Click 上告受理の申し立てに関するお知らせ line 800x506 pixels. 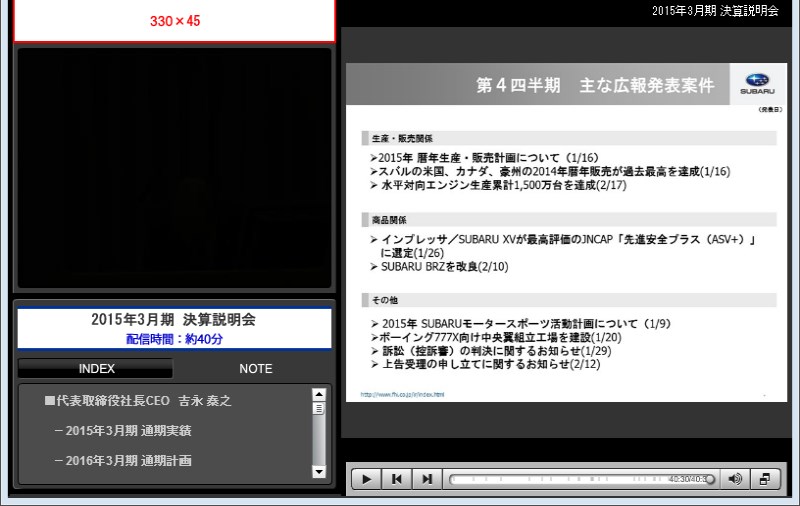click(485, 364)
